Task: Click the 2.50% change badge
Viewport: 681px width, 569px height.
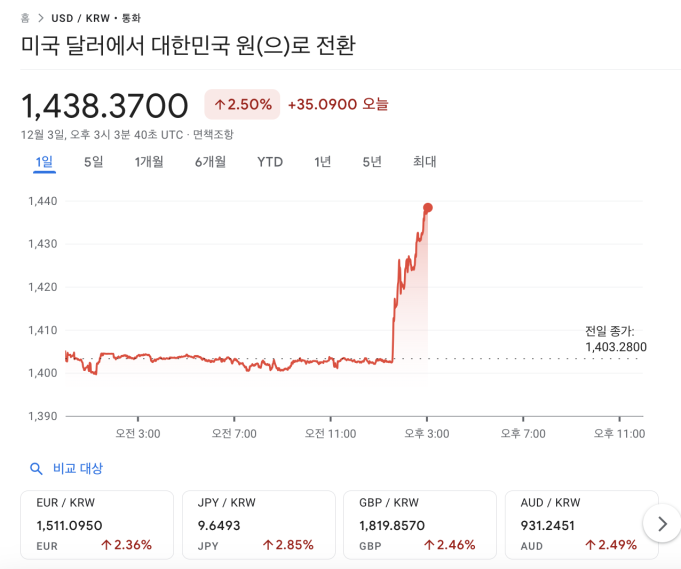Action: [x=242, y=104]
